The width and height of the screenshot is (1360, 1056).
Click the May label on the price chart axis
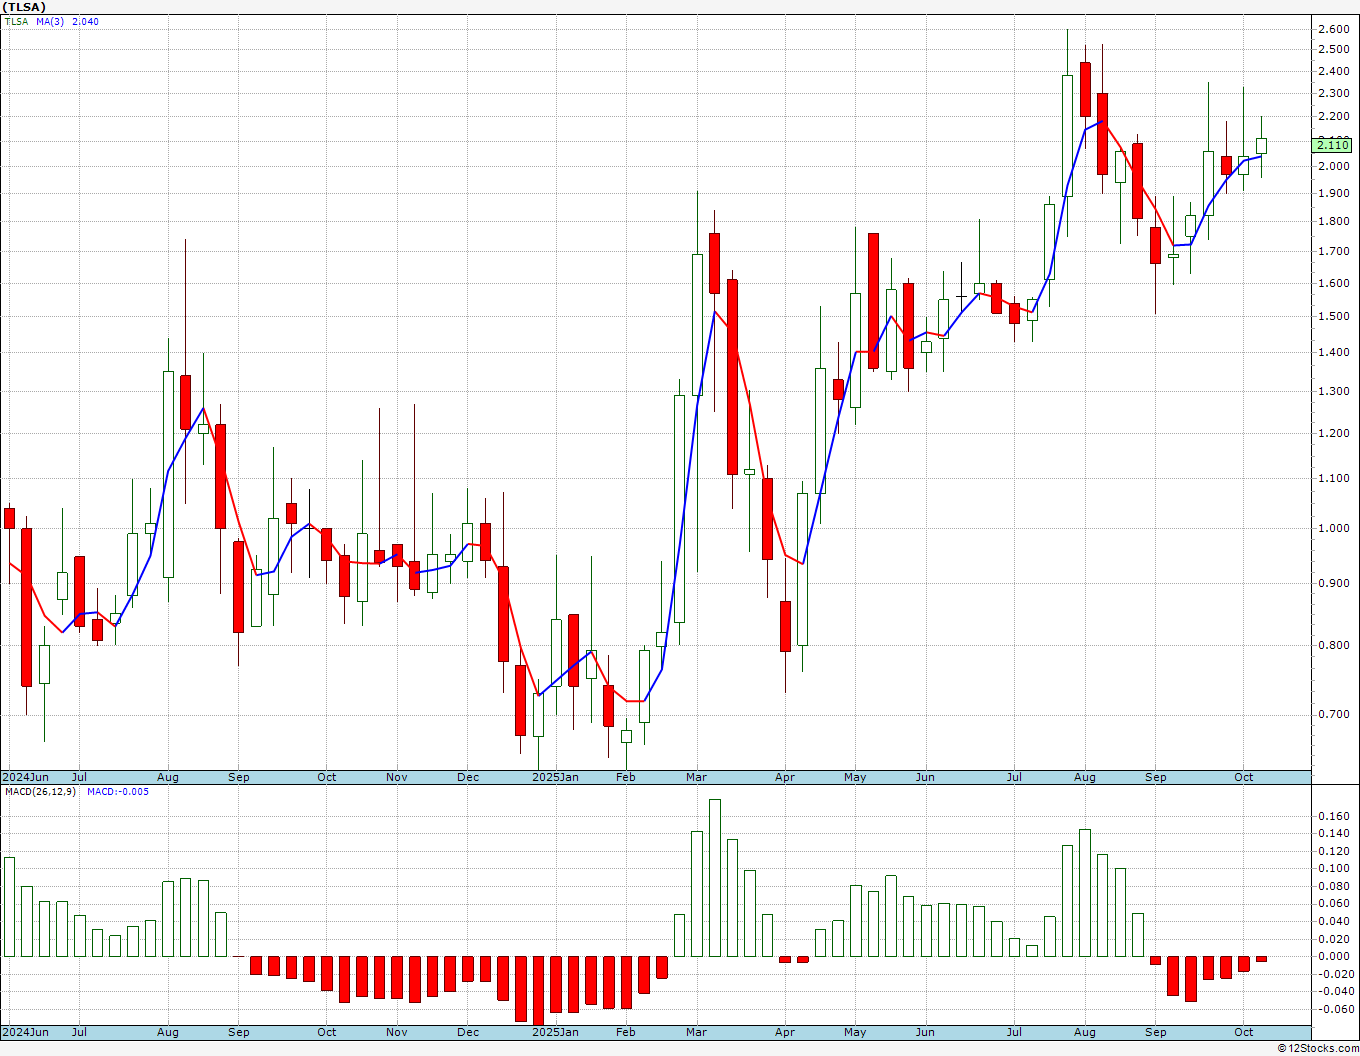tap(855, 777)
